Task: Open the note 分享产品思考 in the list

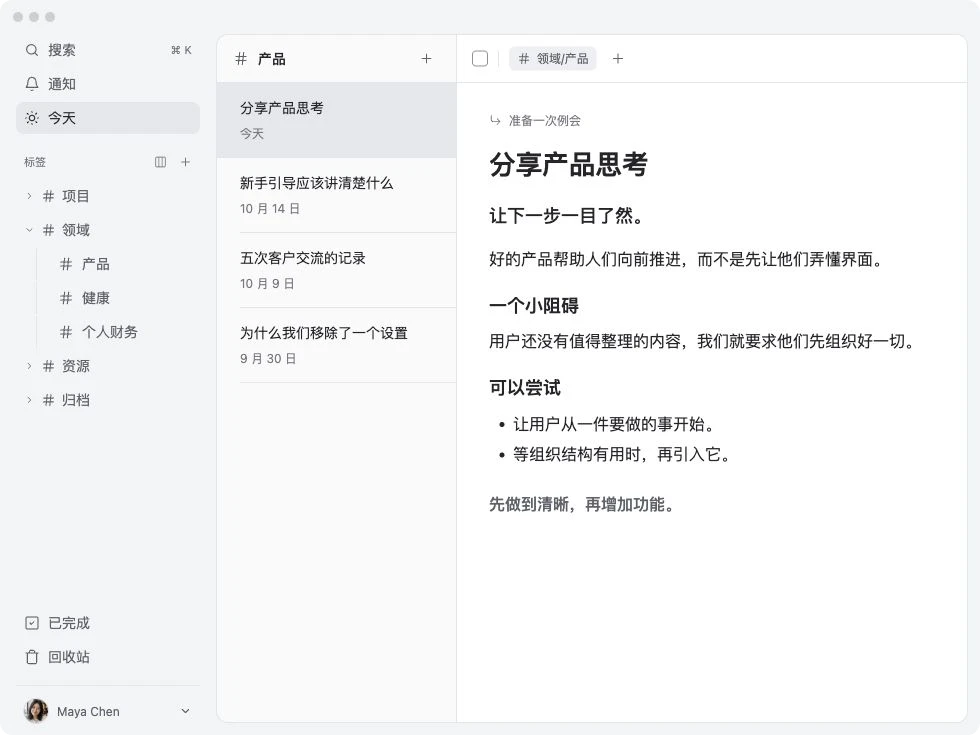Action: 336,120
